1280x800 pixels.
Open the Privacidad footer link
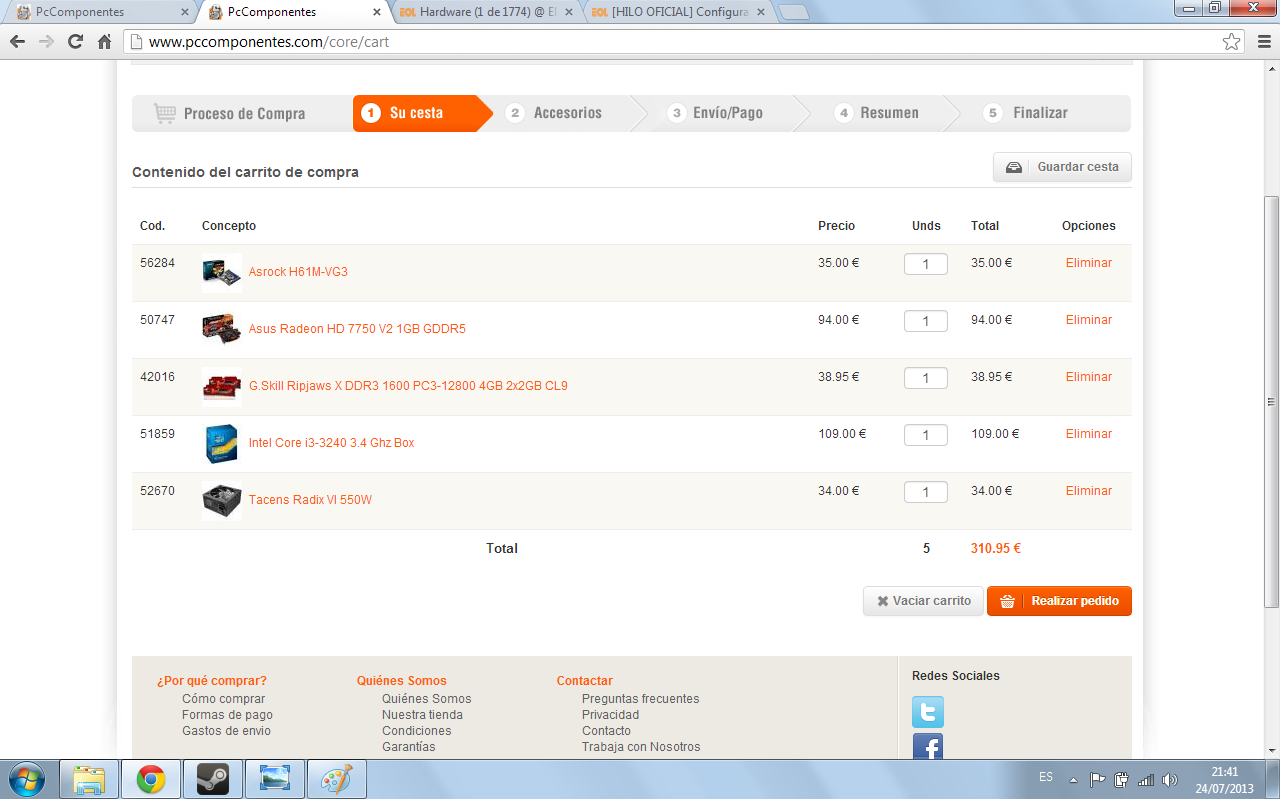click(x=610, y=715)
